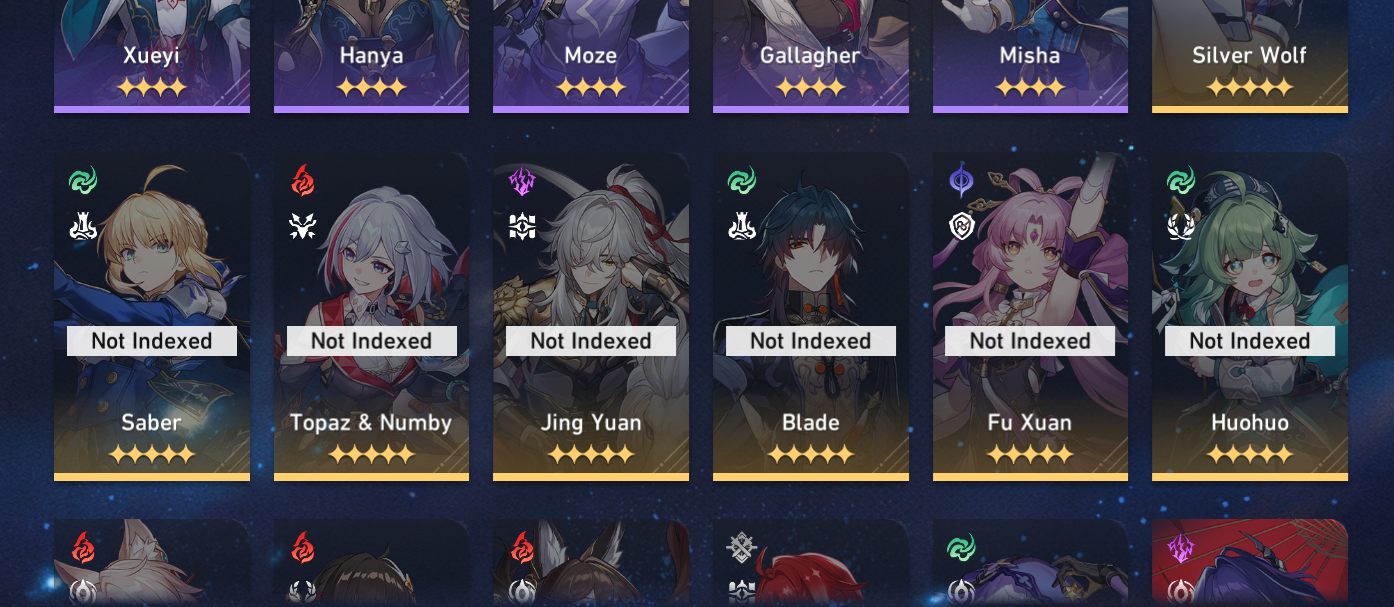Open the Blade character card
This screenshot has width=1394, height=607.
coord(811,316)
